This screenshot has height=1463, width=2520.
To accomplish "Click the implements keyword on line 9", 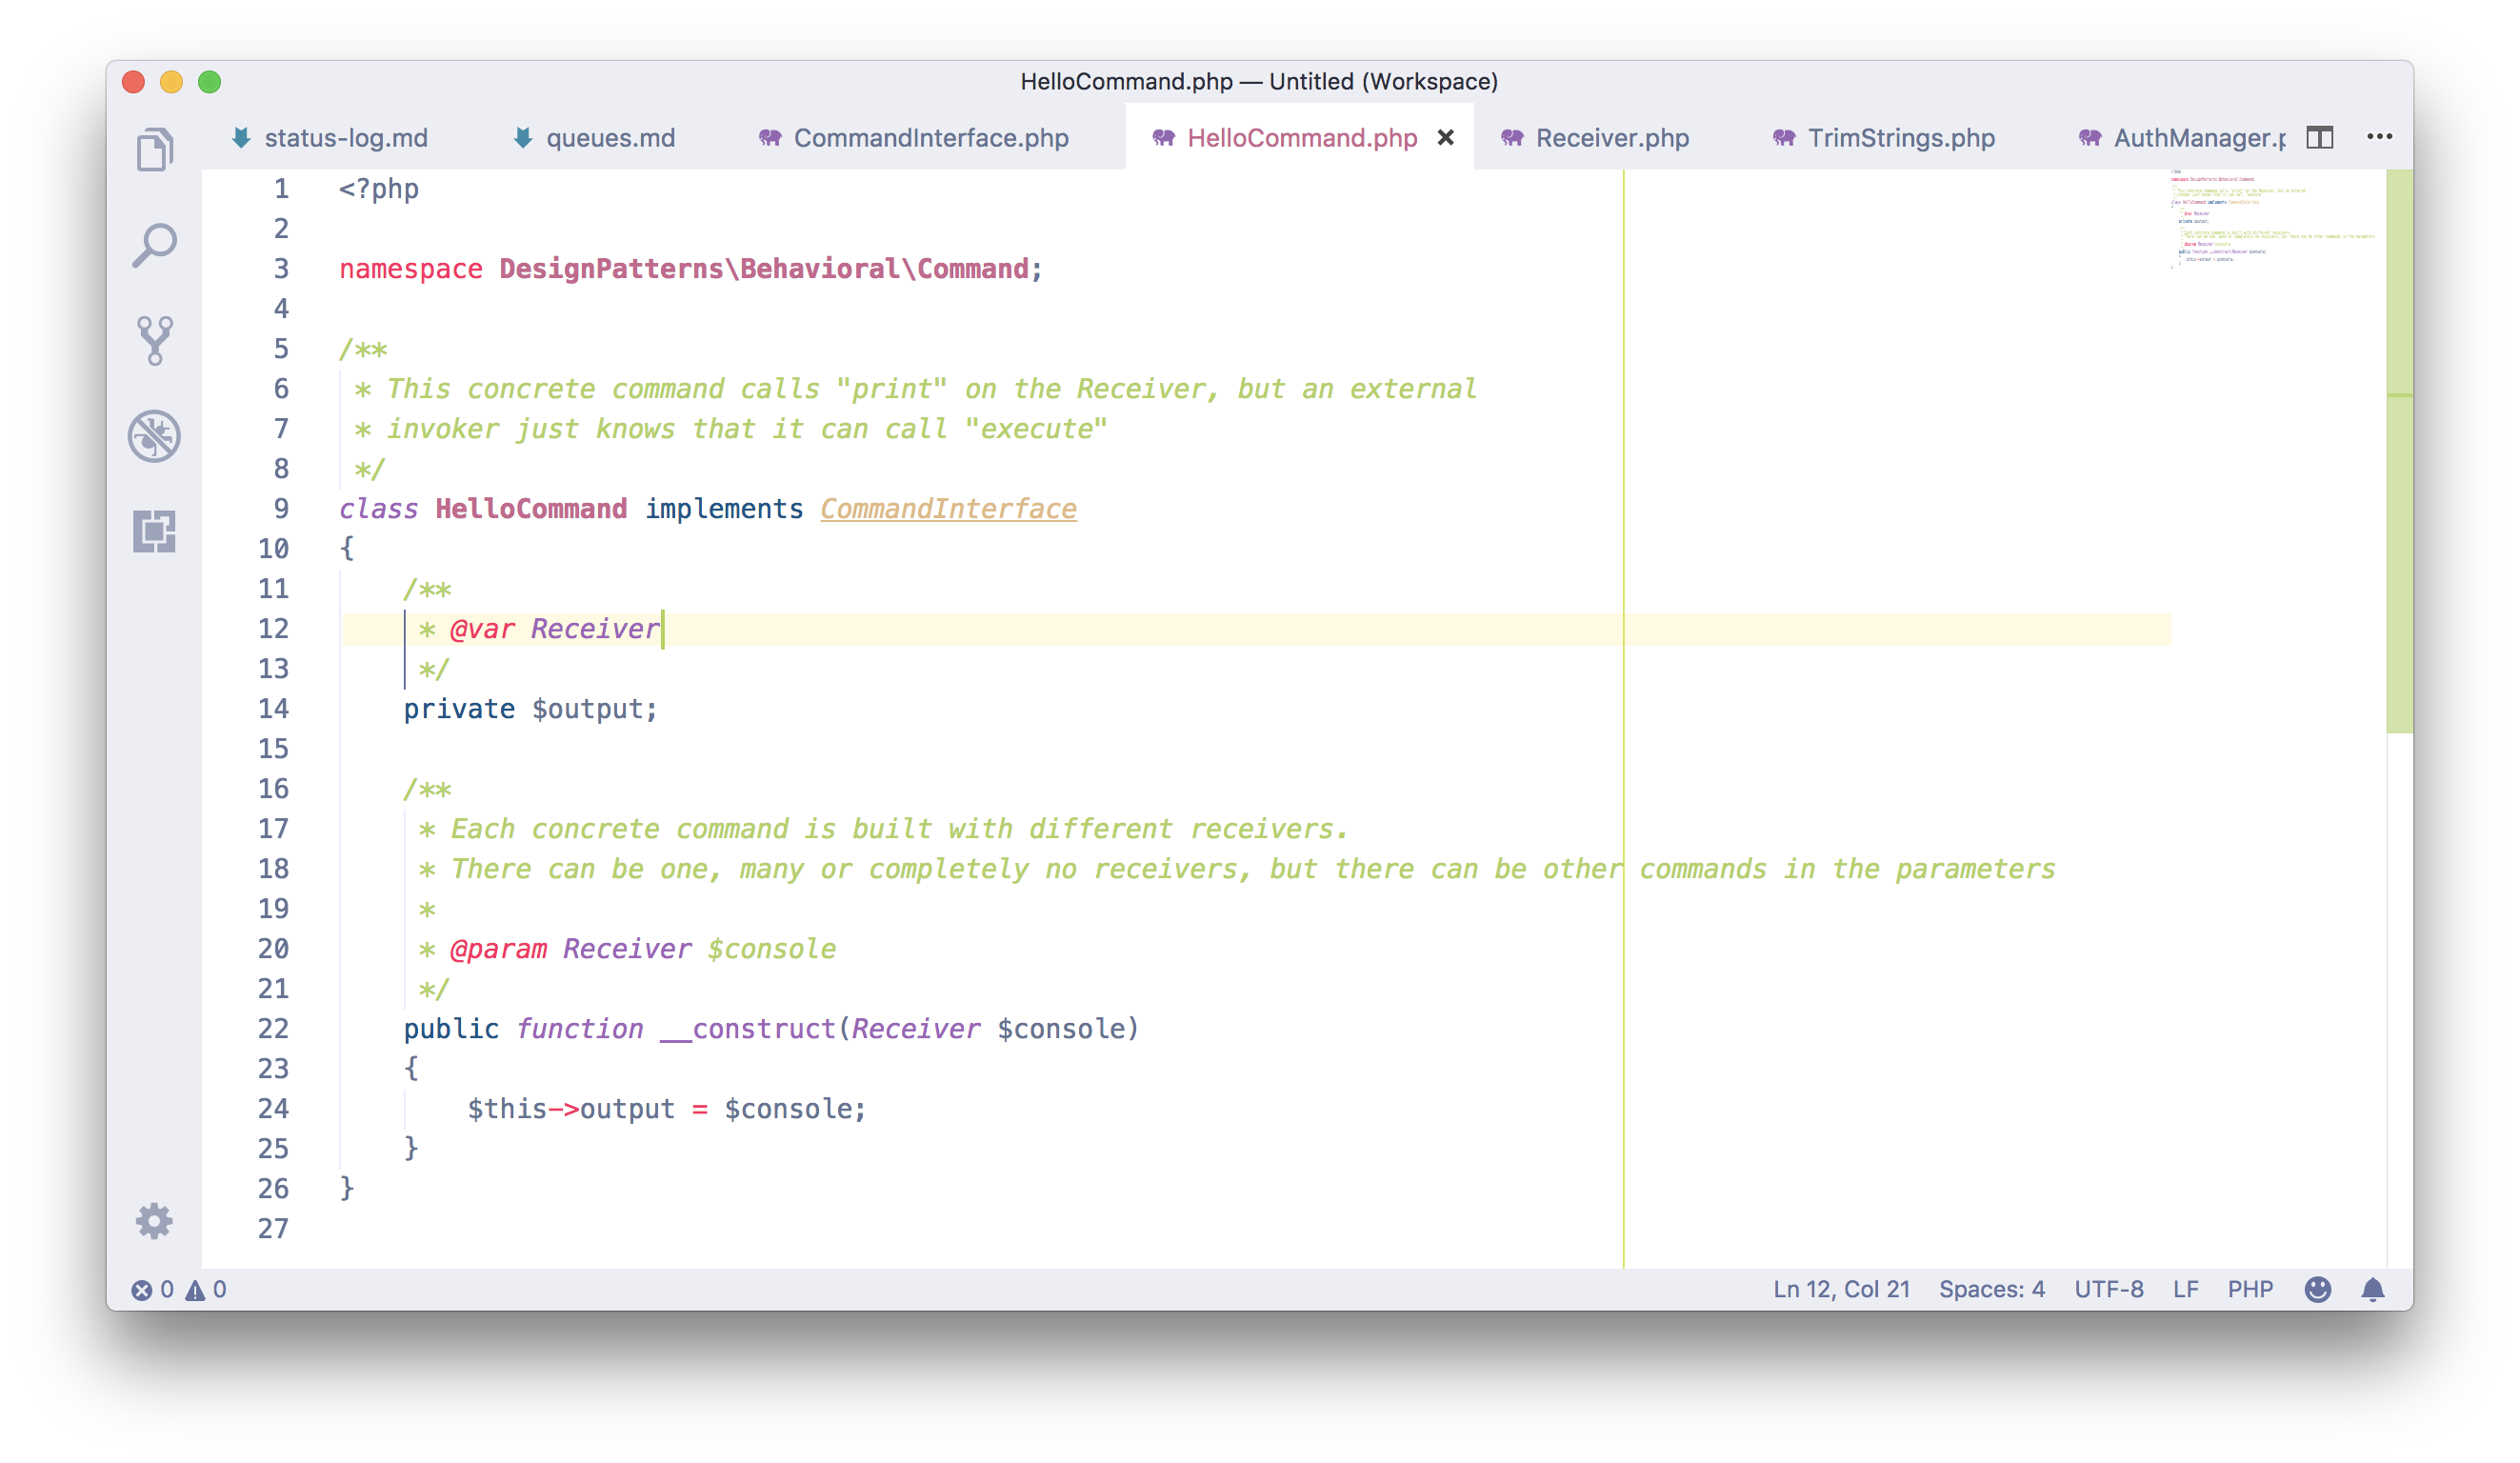I will tap(724, 509).
